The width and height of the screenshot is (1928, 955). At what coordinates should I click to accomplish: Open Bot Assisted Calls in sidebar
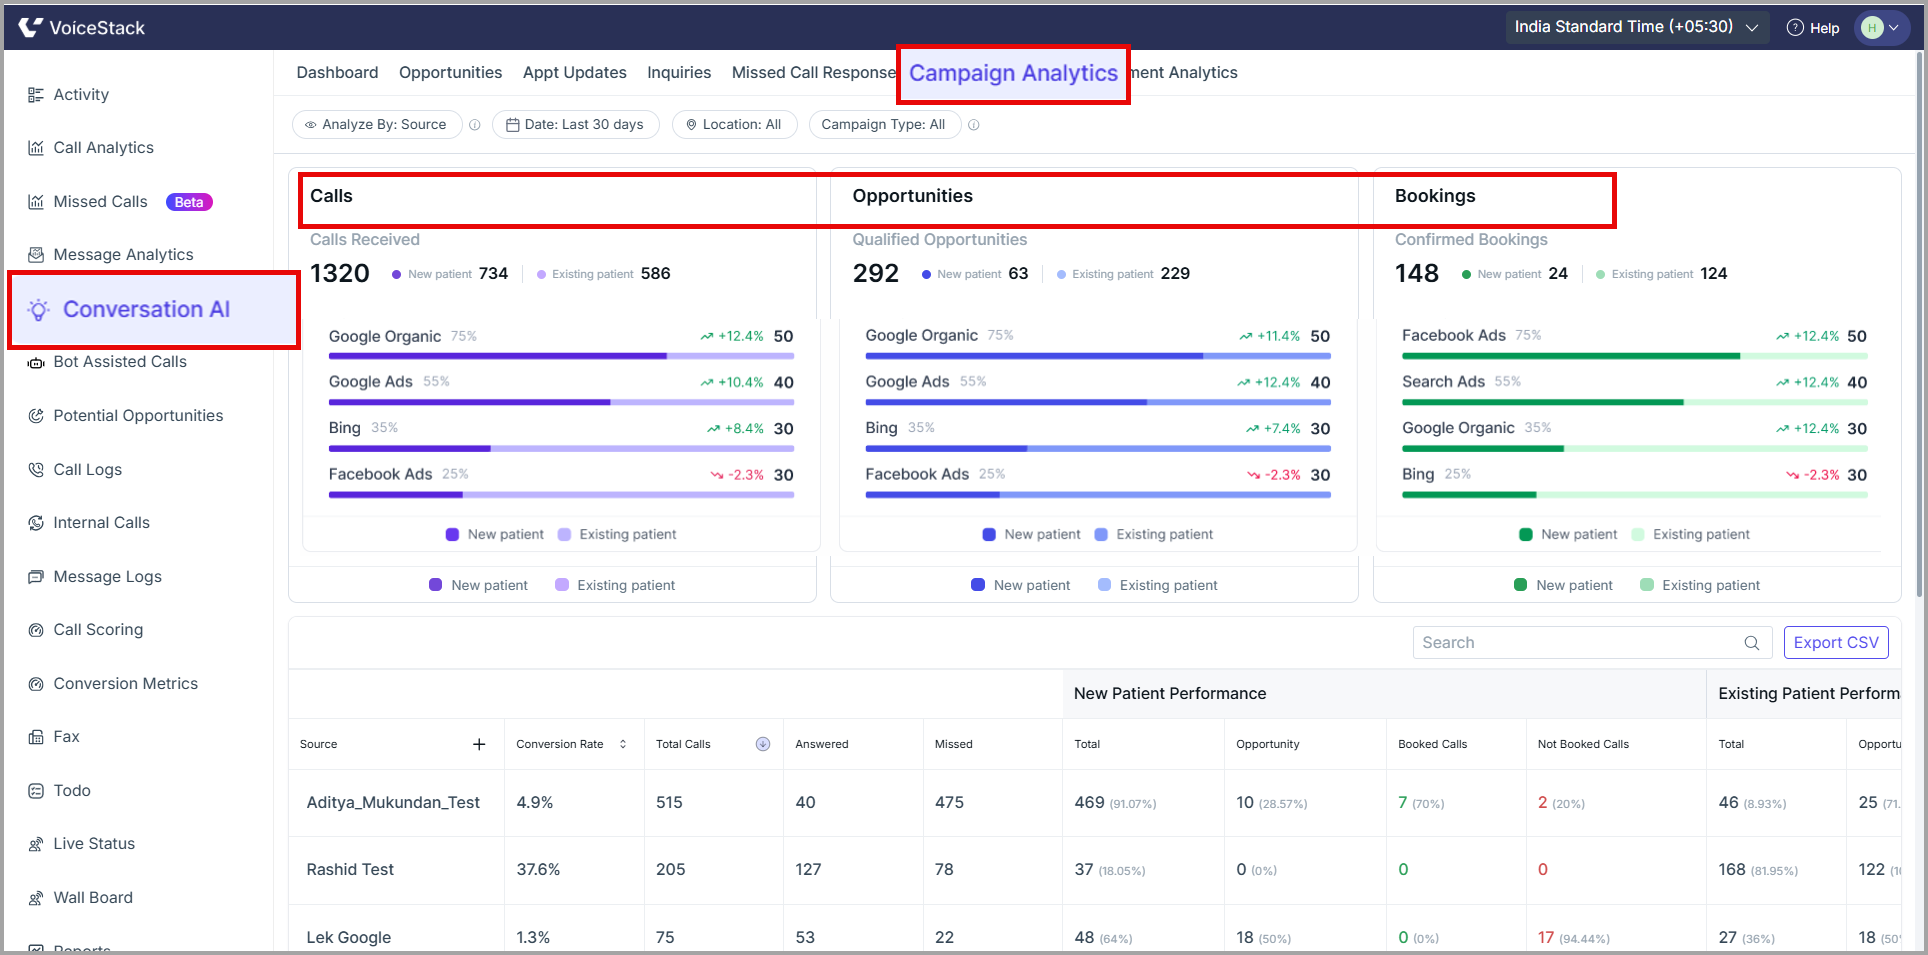pos(120,362)
